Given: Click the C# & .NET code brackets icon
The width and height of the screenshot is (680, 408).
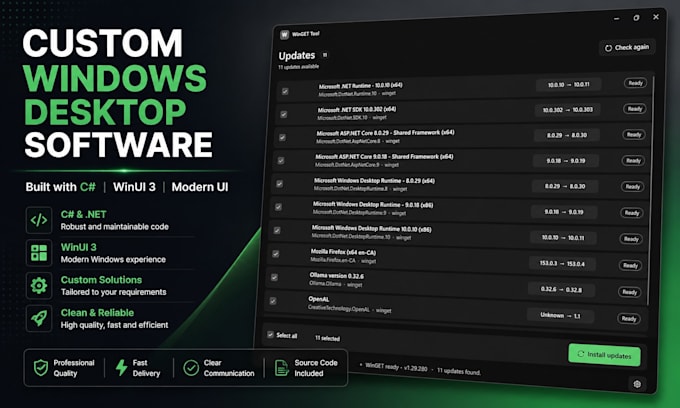Looking at the screenshot, I should pos(39,220).
